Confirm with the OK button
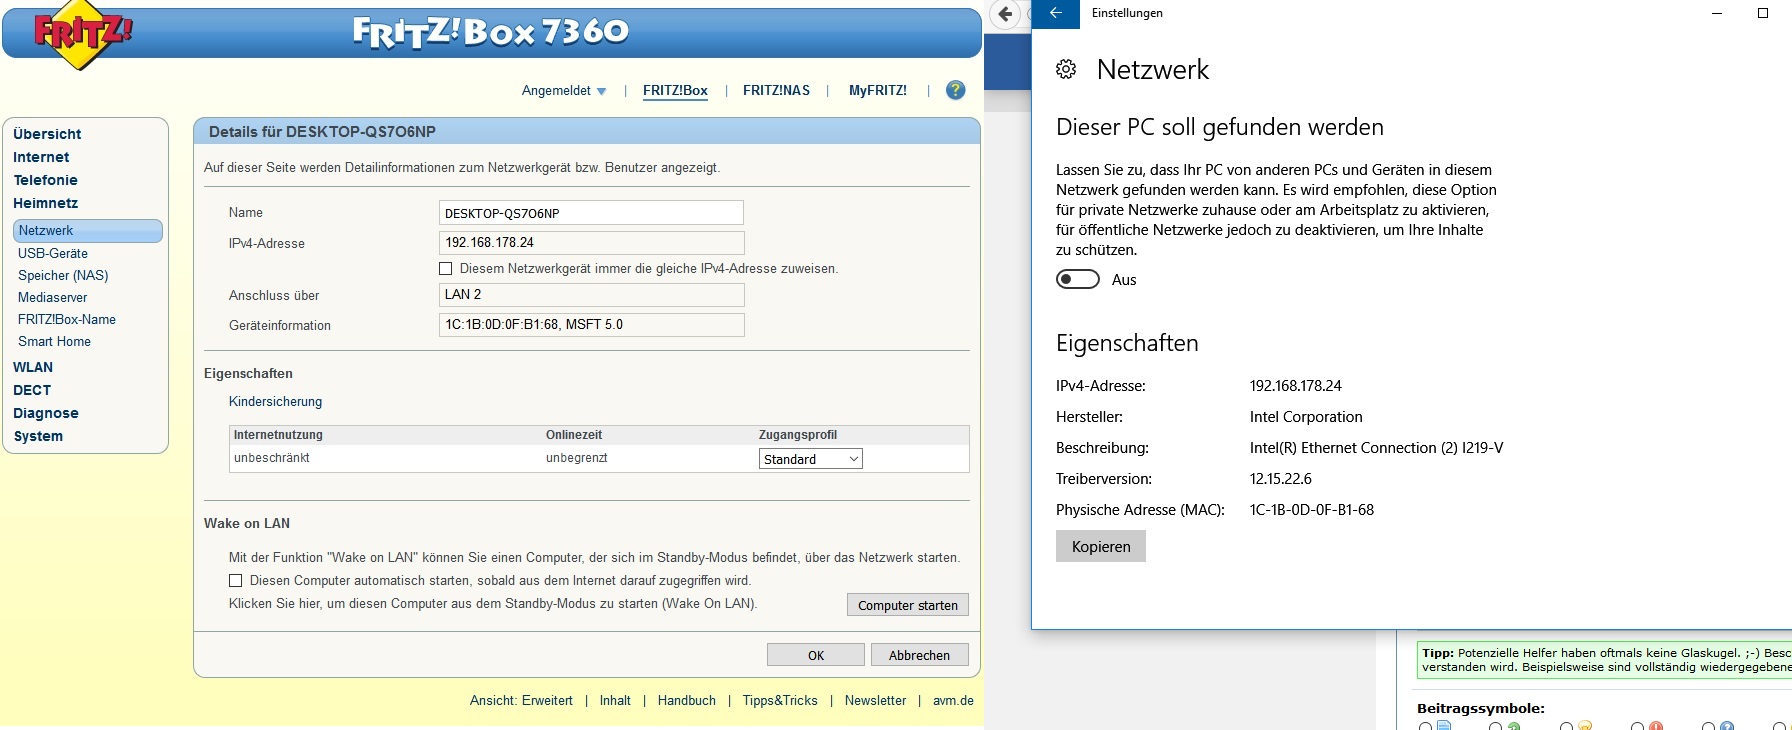 [816, 655]
